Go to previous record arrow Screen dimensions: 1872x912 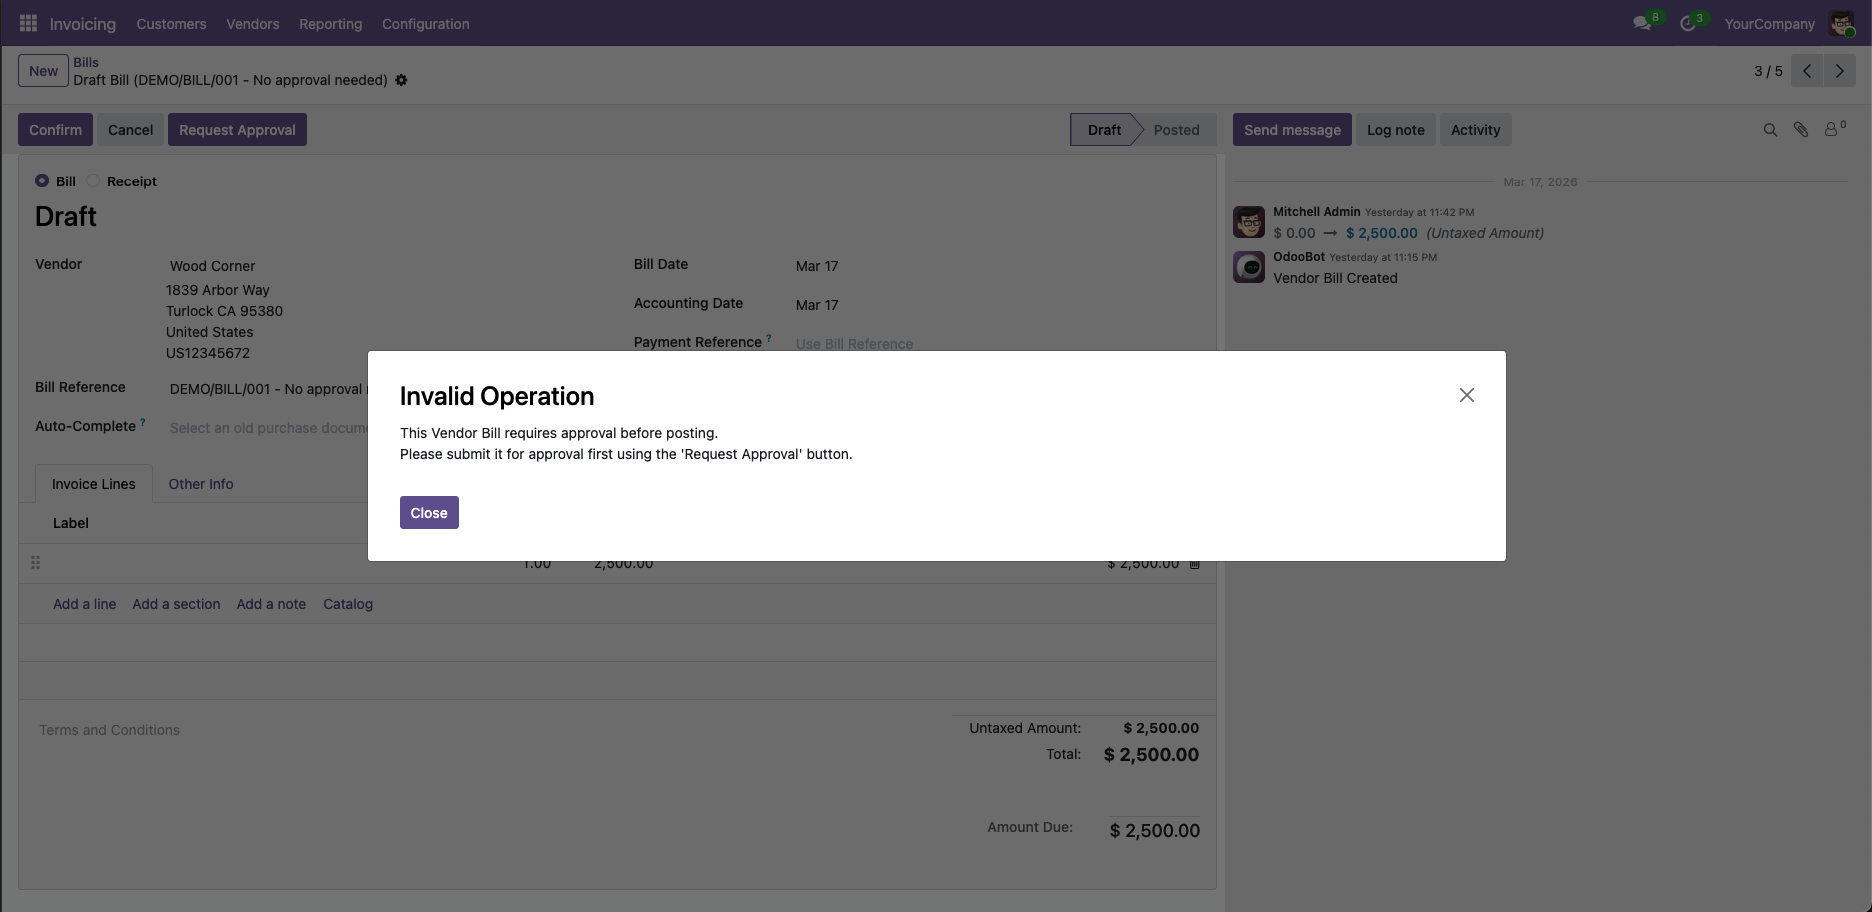(x=1807, y=71)
